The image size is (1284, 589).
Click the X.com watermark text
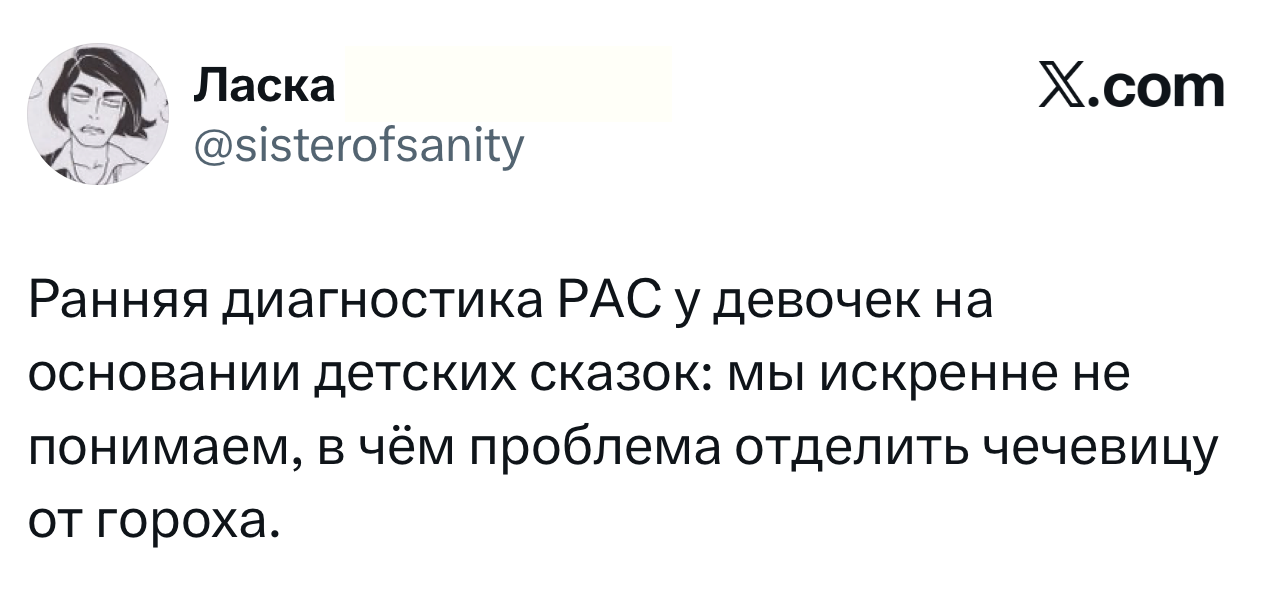coord(1132,87)
